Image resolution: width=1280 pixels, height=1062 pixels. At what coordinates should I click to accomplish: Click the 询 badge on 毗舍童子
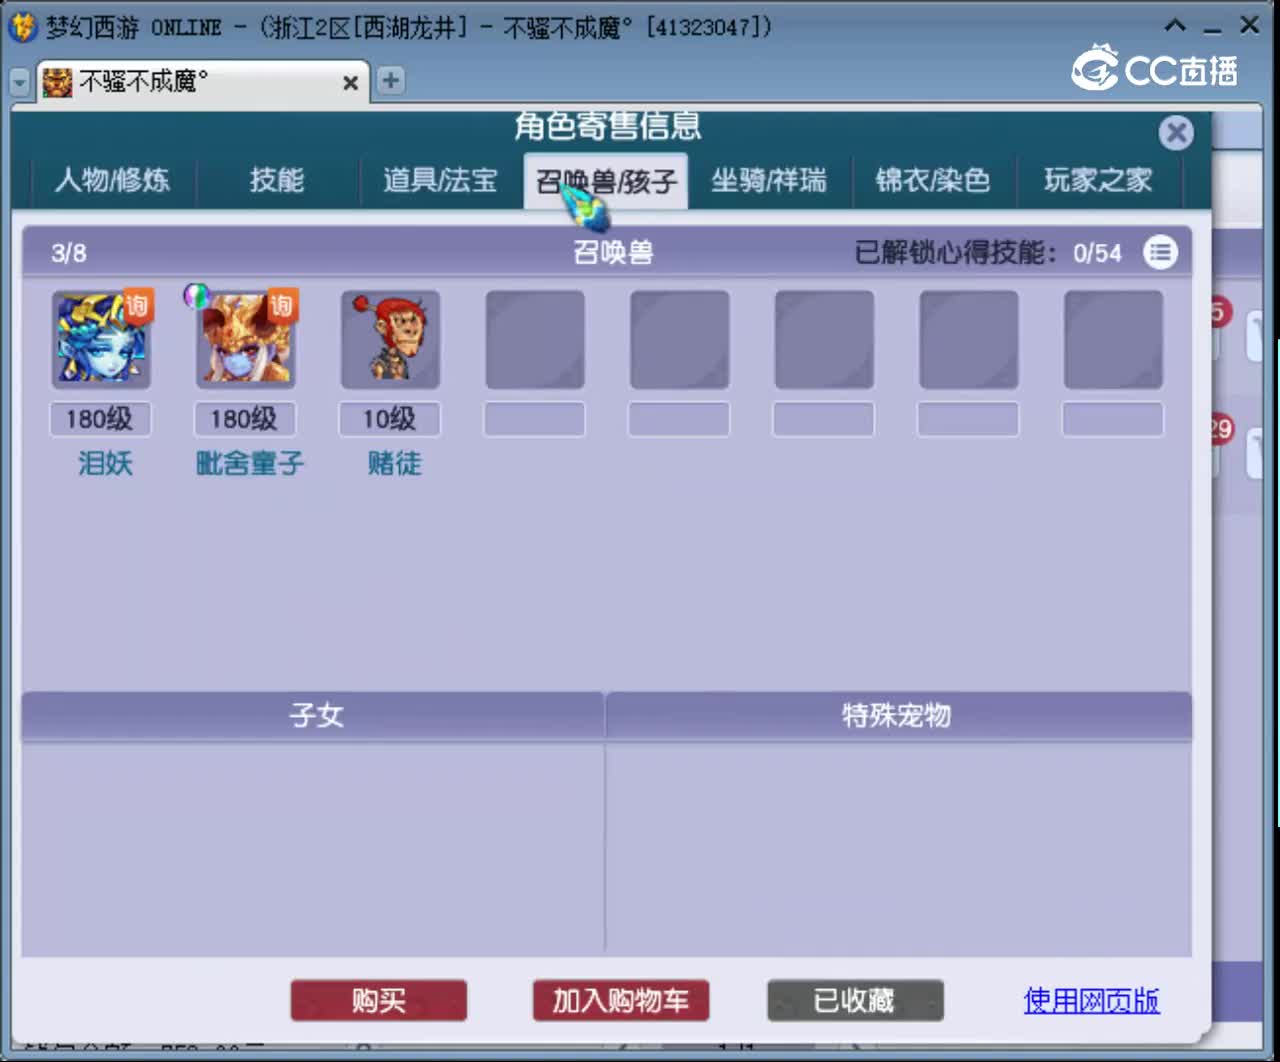[281, 305]
